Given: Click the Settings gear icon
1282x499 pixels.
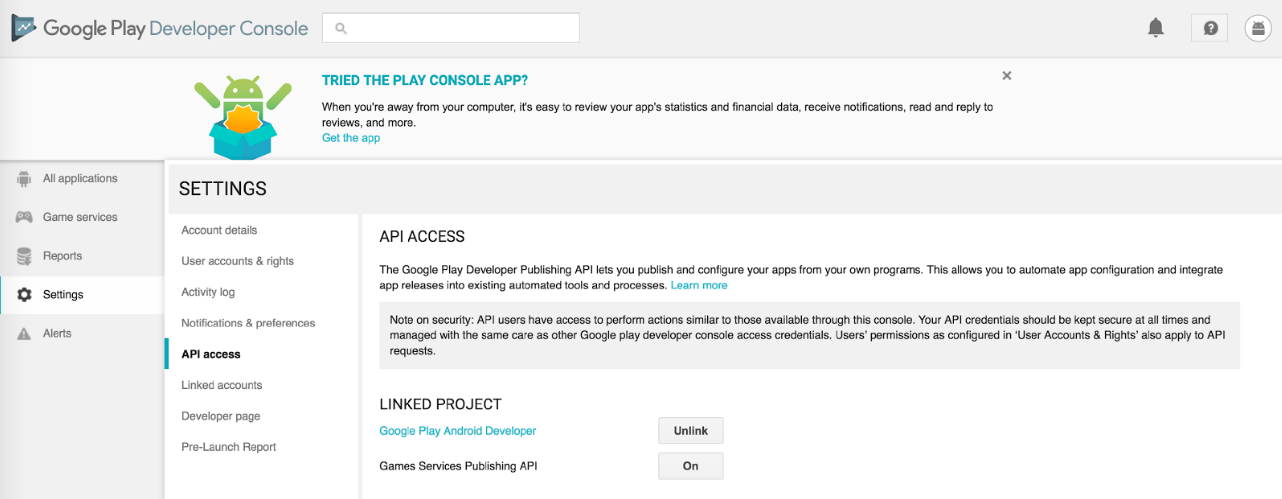Looking at the screenshot, I should click(24, 295).
